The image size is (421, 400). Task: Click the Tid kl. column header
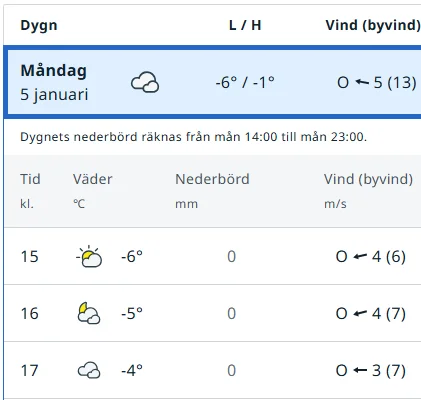[x=30, y=191]
